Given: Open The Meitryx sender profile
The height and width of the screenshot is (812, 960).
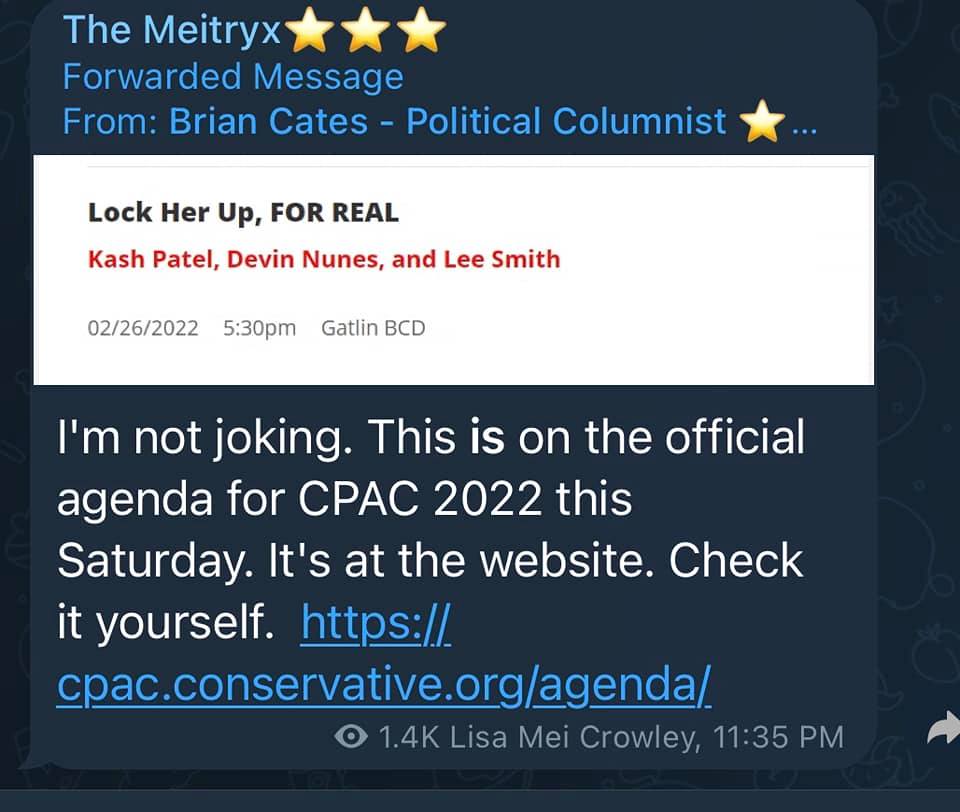Looking at the screenshot, I should coord(173,31).
